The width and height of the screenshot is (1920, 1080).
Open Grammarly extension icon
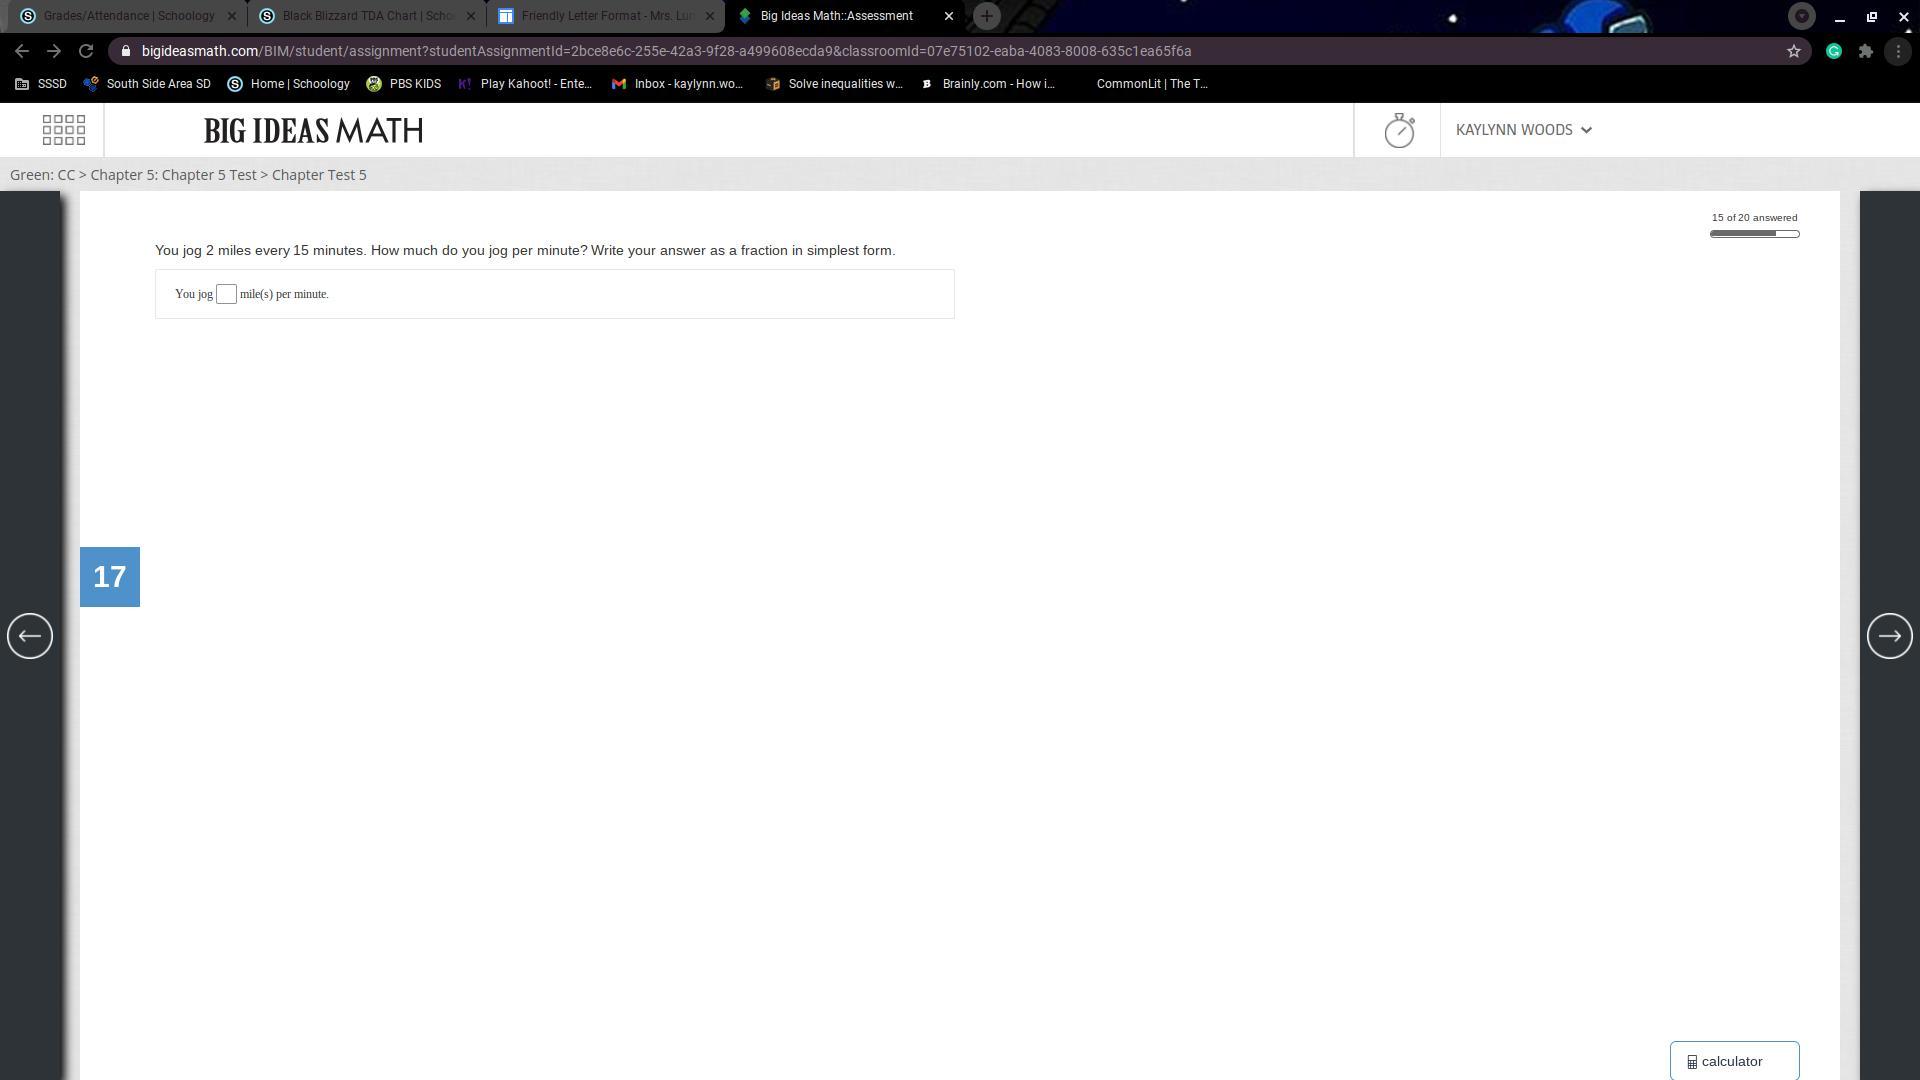[x=1834, y=51]
